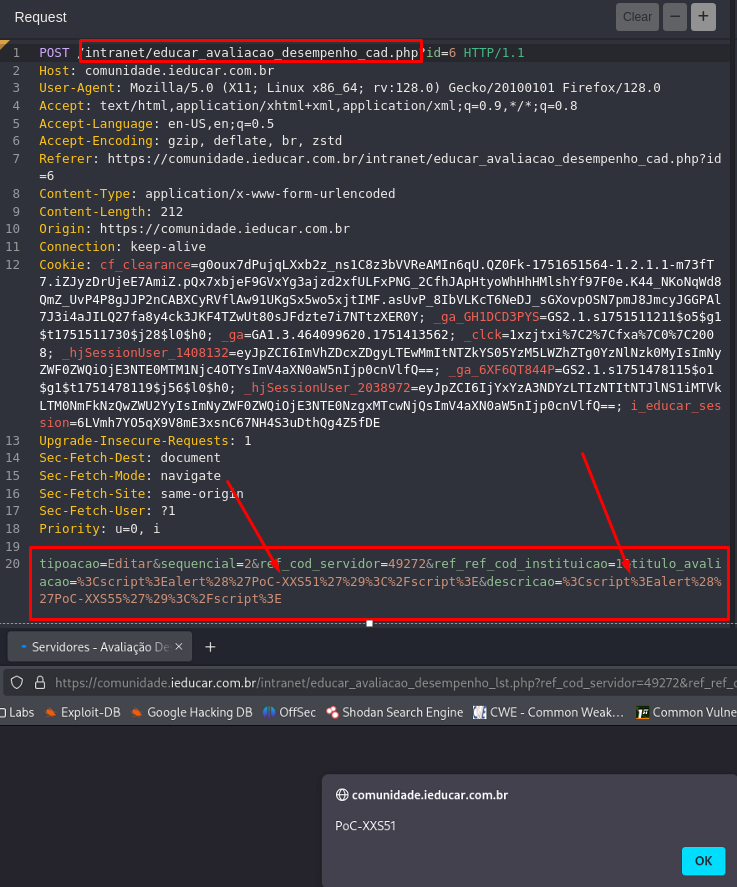Open the Google Hacking DB bookmark
The image size is (737, 887).
[x=191, y=712]
